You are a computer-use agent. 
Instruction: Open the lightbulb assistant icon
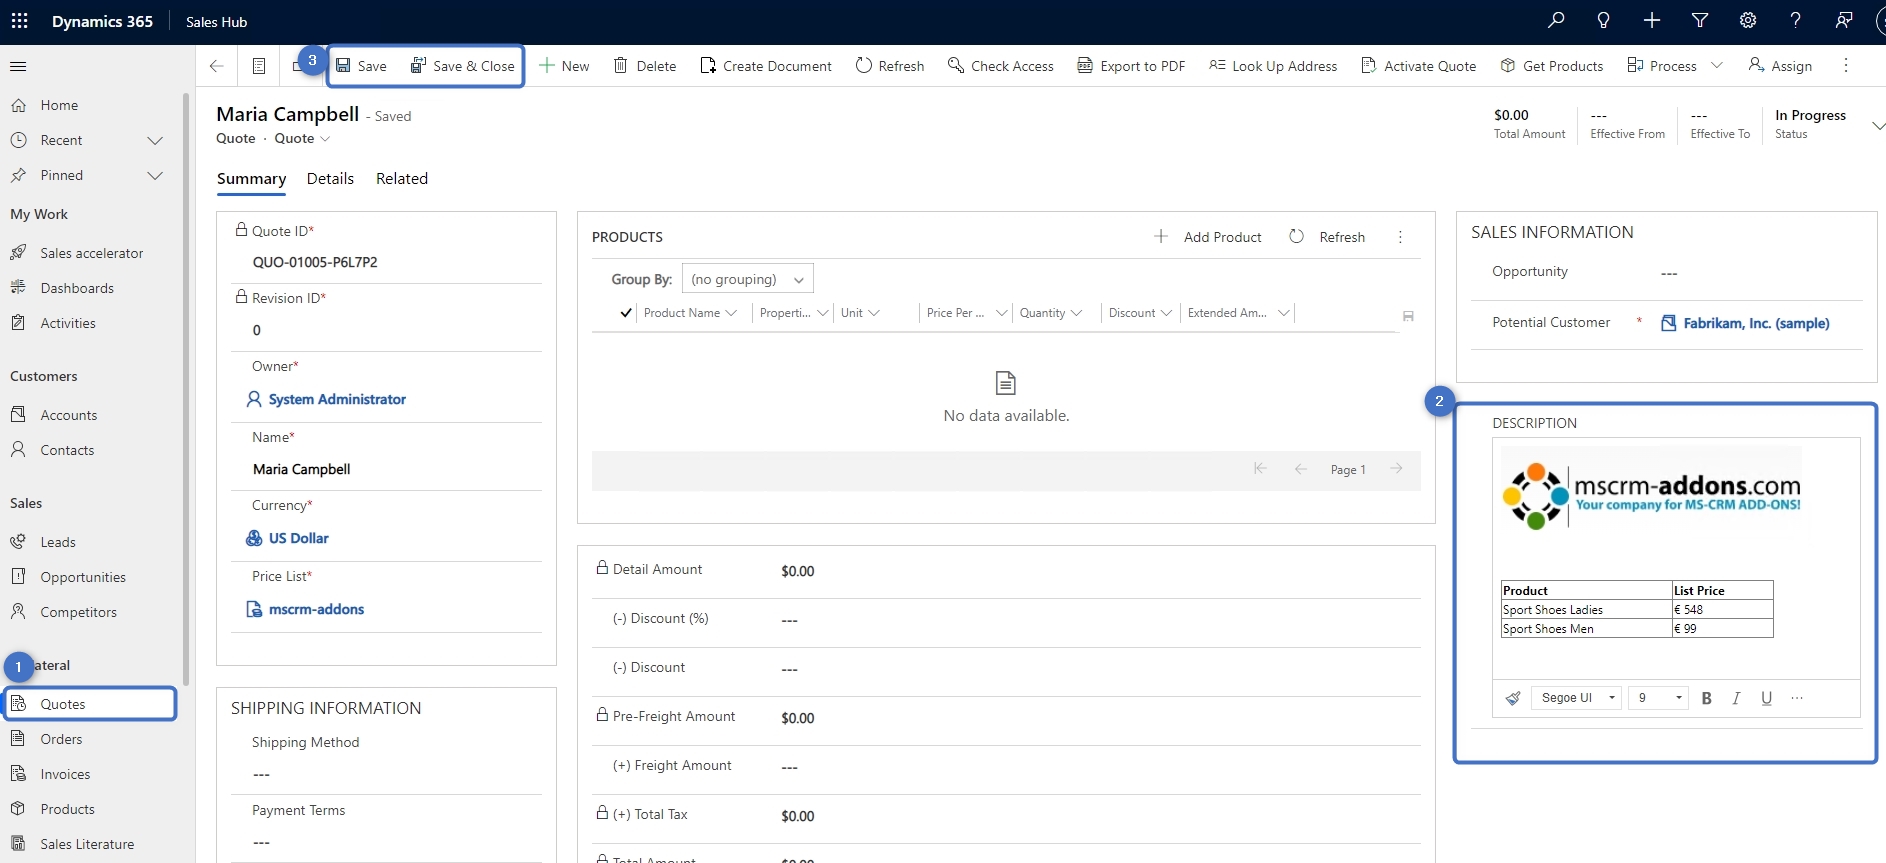click(1604, 21)
